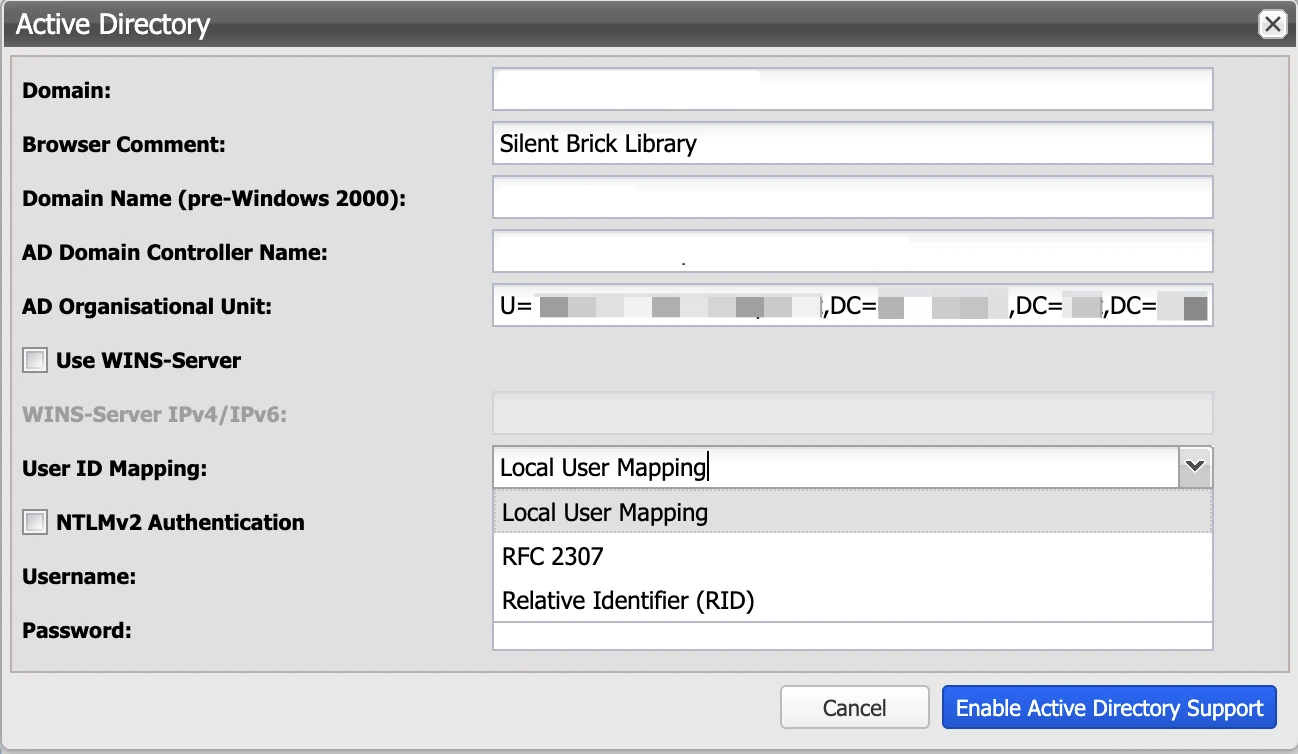The width and height of the screenshot is (1298, 754).
Task: Click the Browser Comment field with Silent Brick Library
Action: (x=852, y=144)
